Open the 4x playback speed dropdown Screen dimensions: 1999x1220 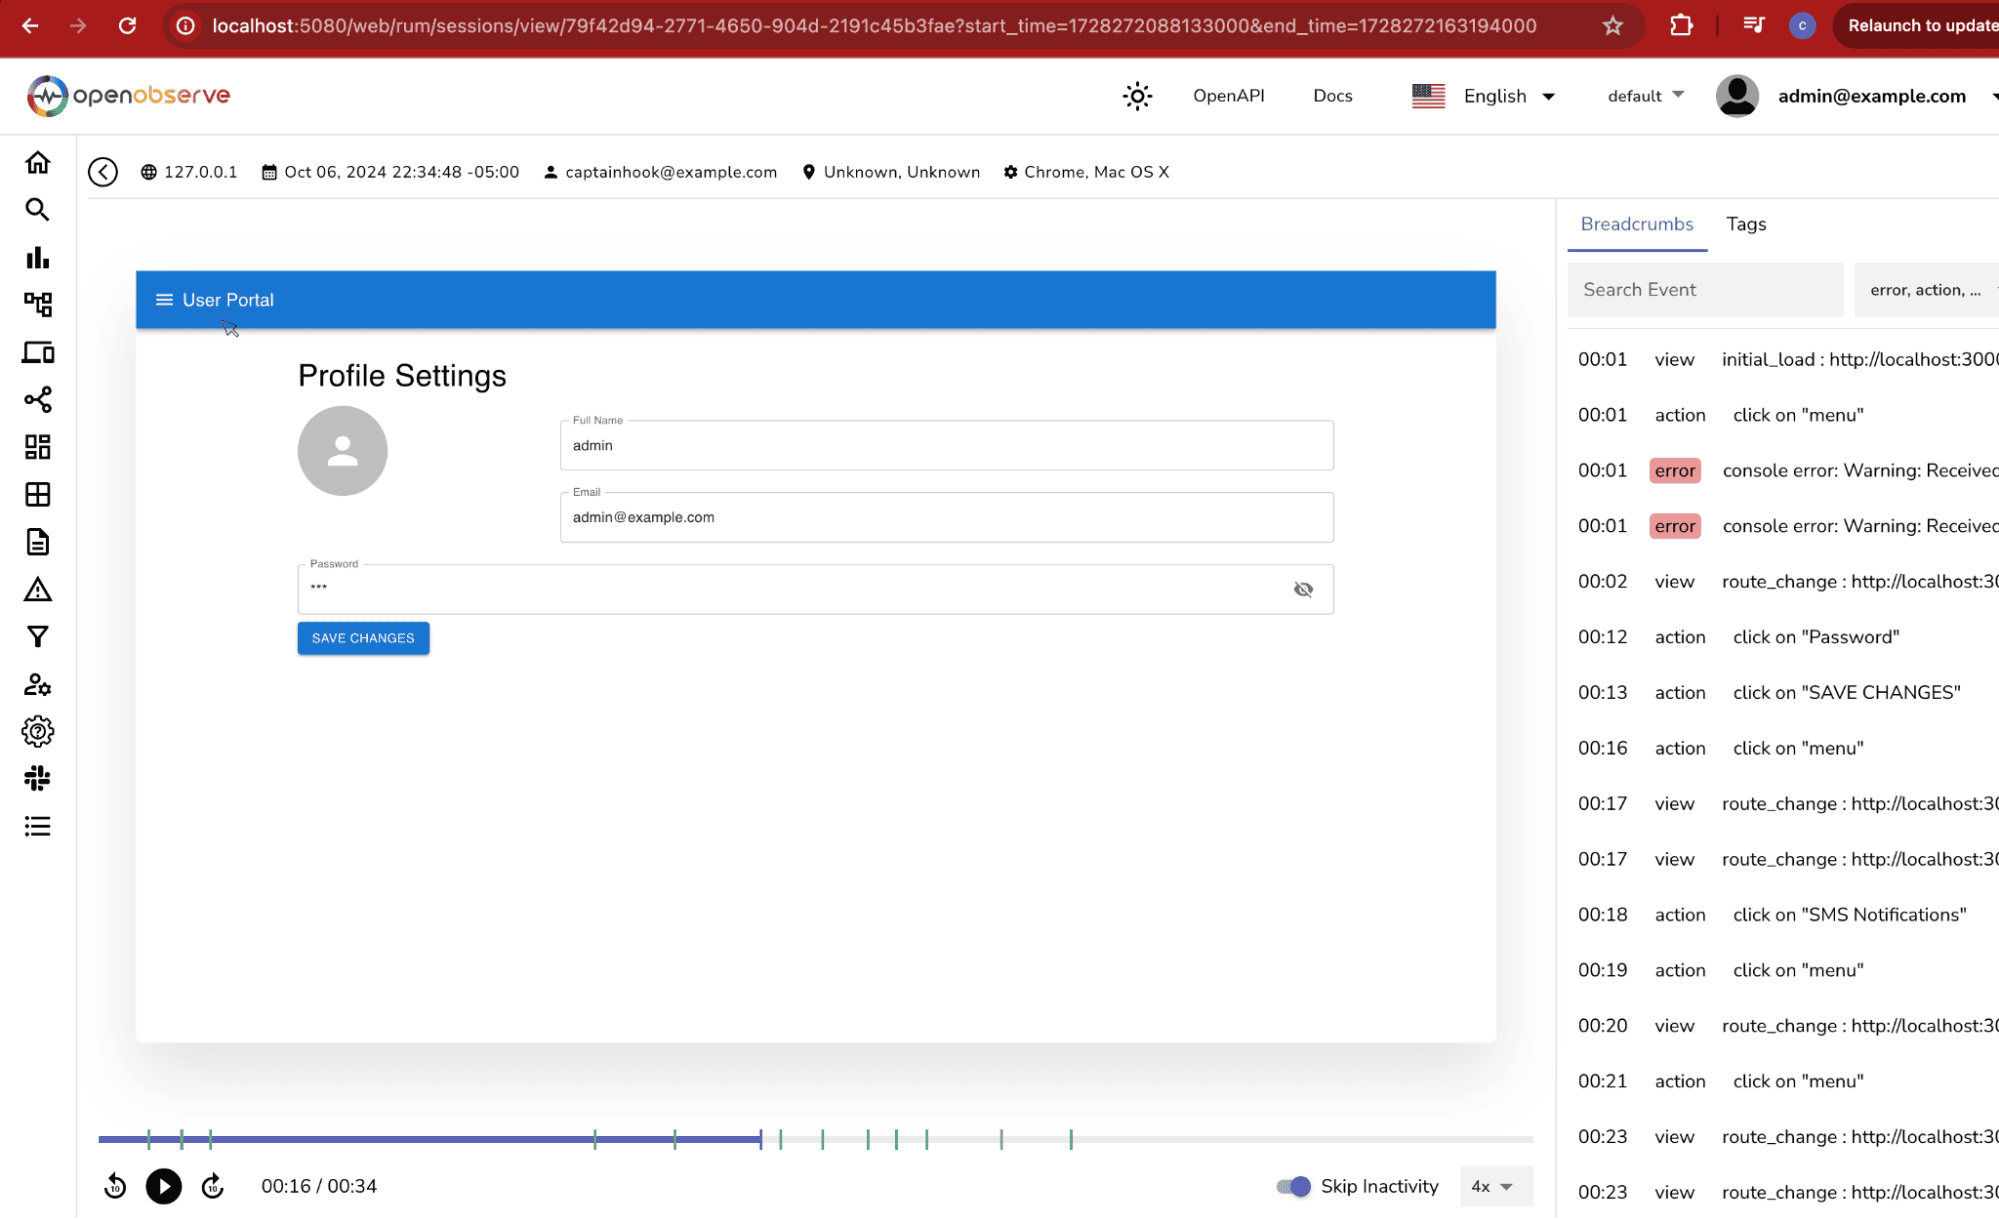point(1495,1186)
